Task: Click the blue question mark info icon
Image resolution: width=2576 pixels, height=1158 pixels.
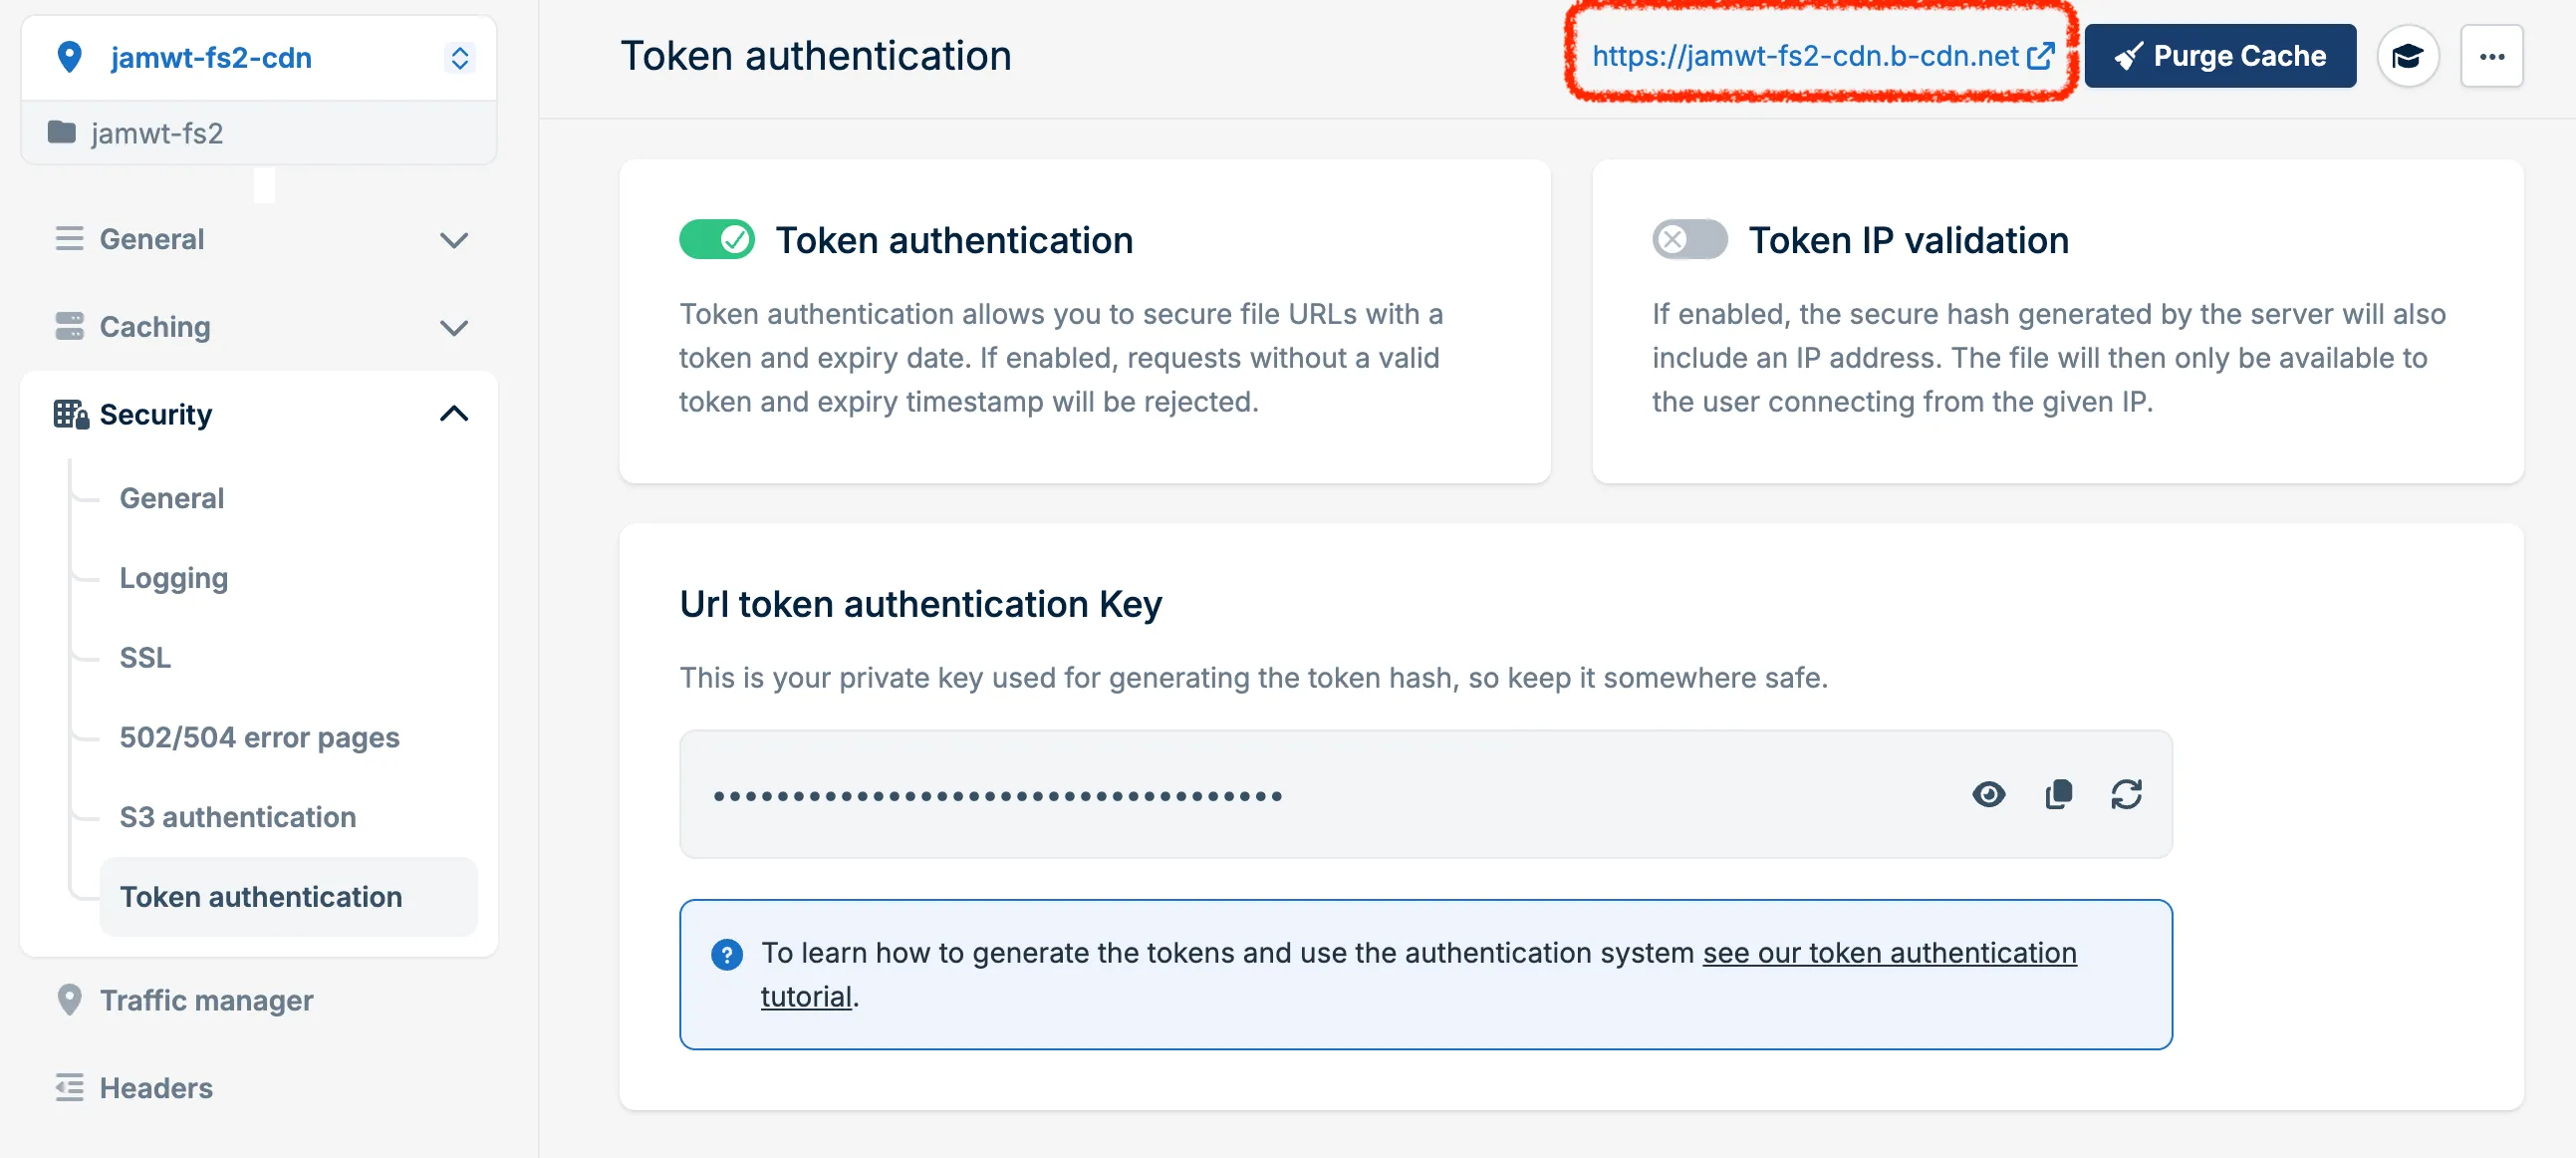Action: [727, 954]
